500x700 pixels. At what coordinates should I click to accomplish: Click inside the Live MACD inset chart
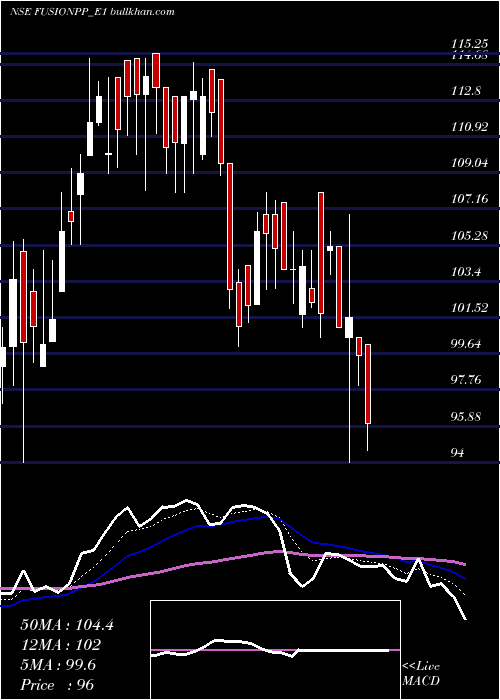pos(275,650)
